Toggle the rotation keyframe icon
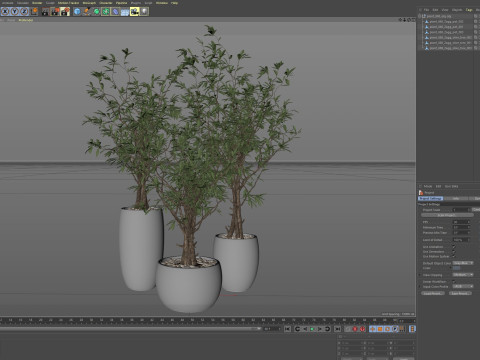This screenshot has width=480, height=360. pos(387,329)
